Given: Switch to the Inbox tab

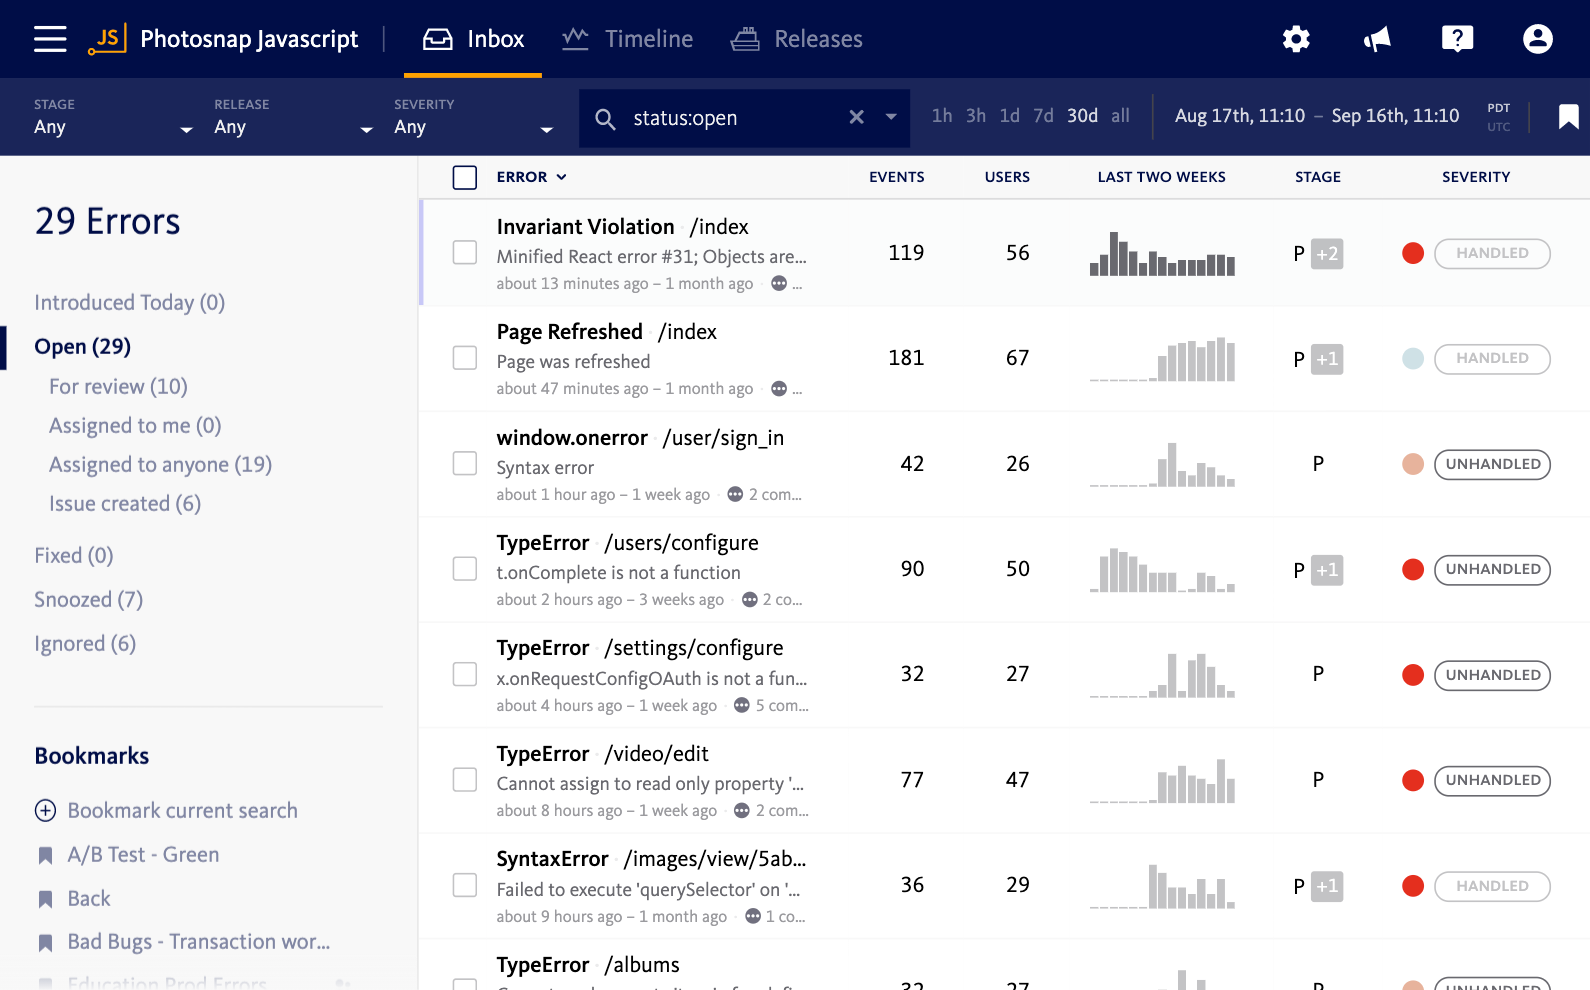Looking at the screenshot, I should pyautogui.click(x=473, y=39).
